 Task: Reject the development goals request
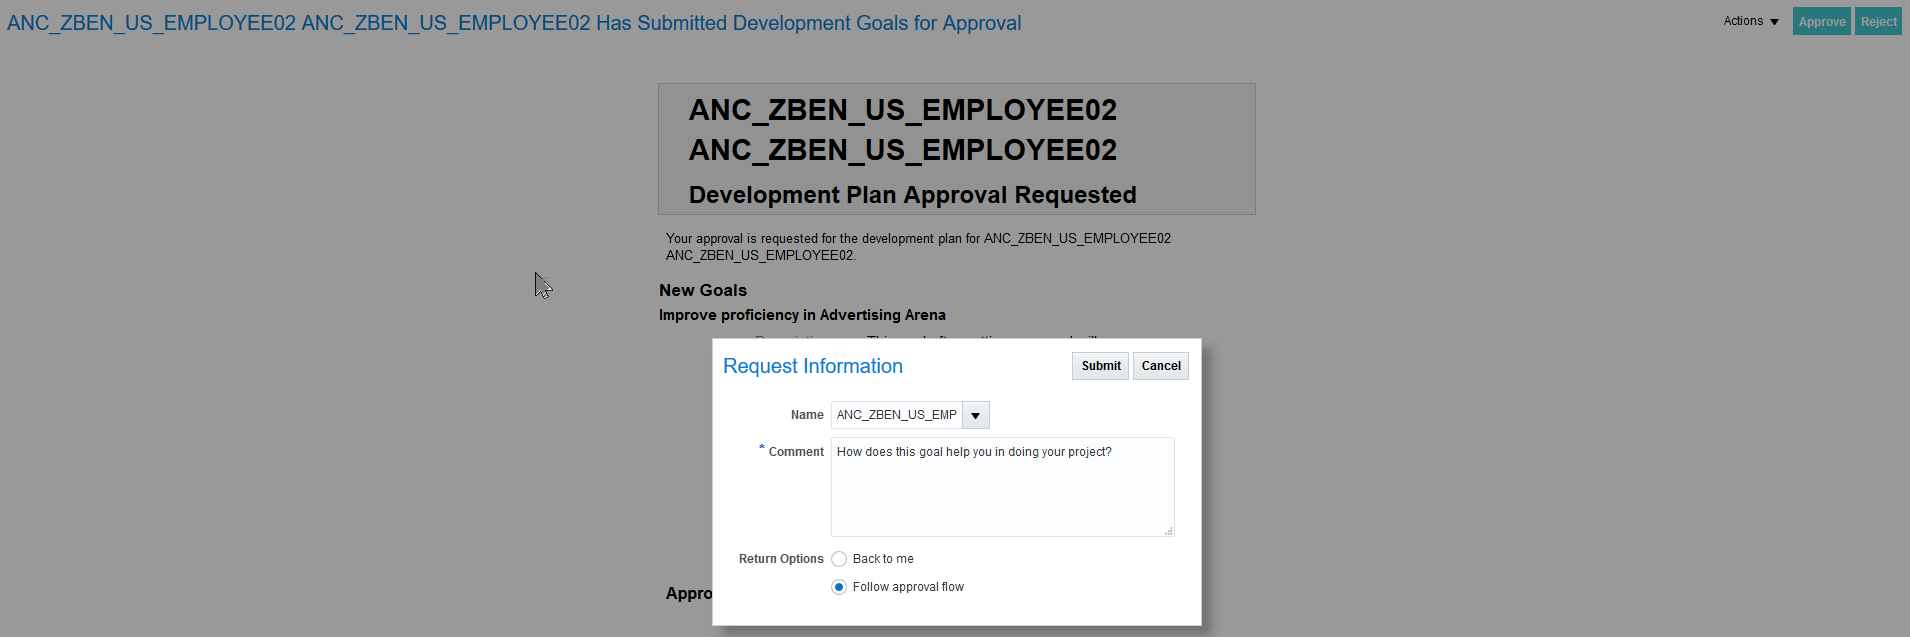[1877, 21]
